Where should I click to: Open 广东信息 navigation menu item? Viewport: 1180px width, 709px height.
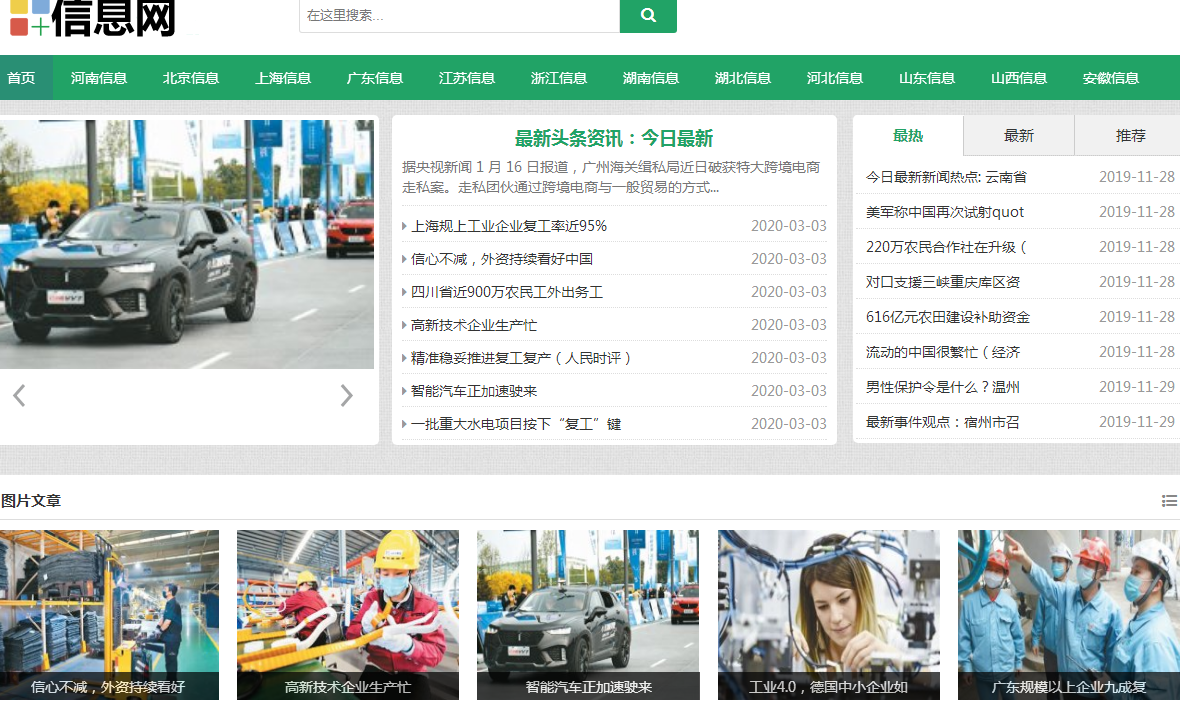click(x=375, y=78)
